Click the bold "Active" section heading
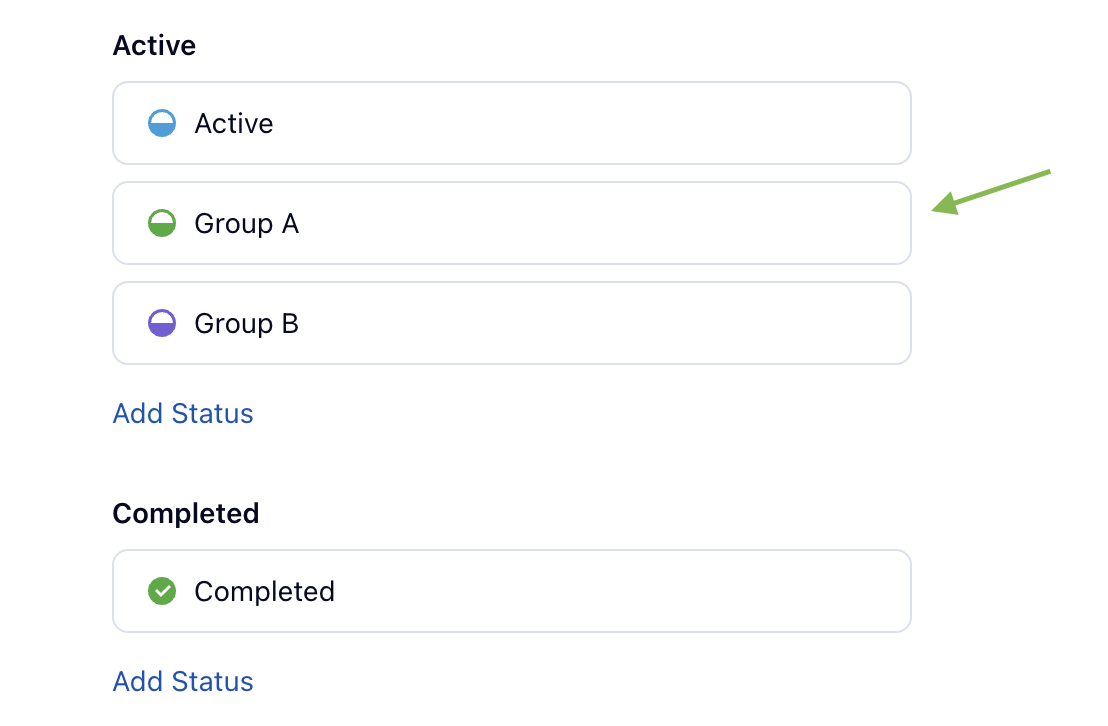The width and height of the screenshot is (1108, 726). tap(154, 46)
